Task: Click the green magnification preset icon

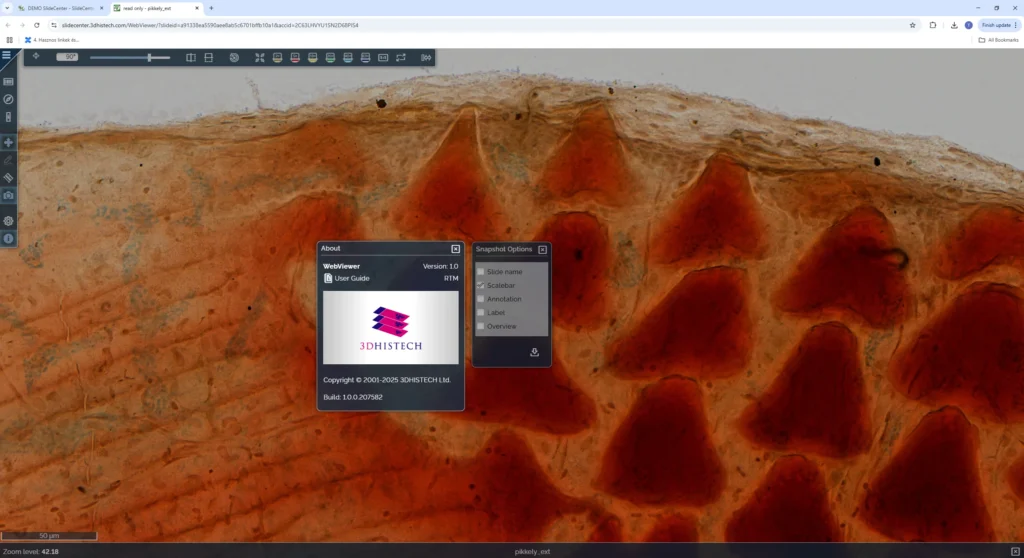Action: tap(330, 57)
